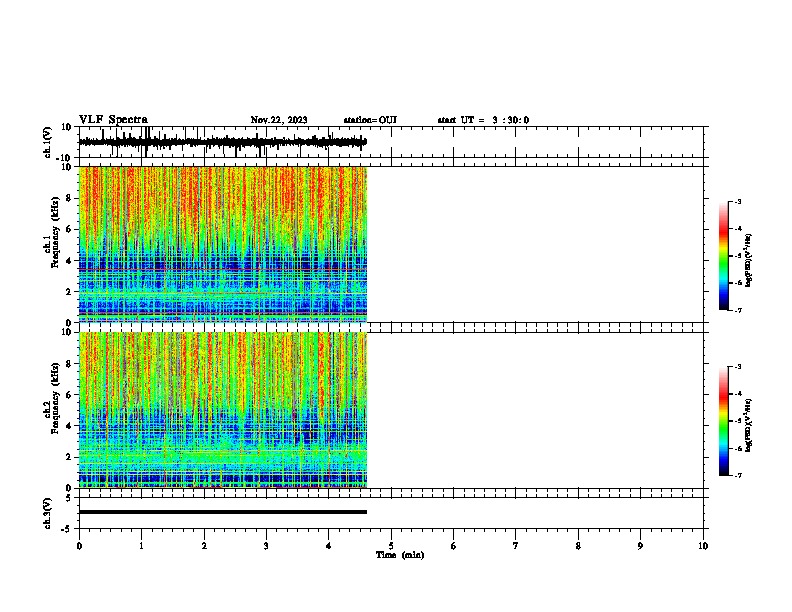
Task: Click the "-10" tick on ch.1(V) axis
Action: [x=65, y=157]
